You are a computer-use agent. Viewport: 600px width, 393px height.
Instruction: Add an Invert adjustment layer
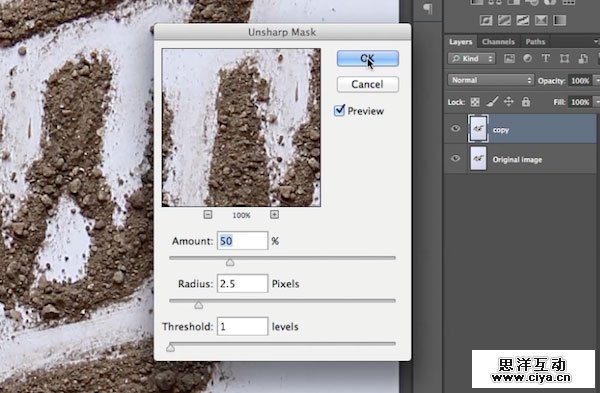point(486,20)
